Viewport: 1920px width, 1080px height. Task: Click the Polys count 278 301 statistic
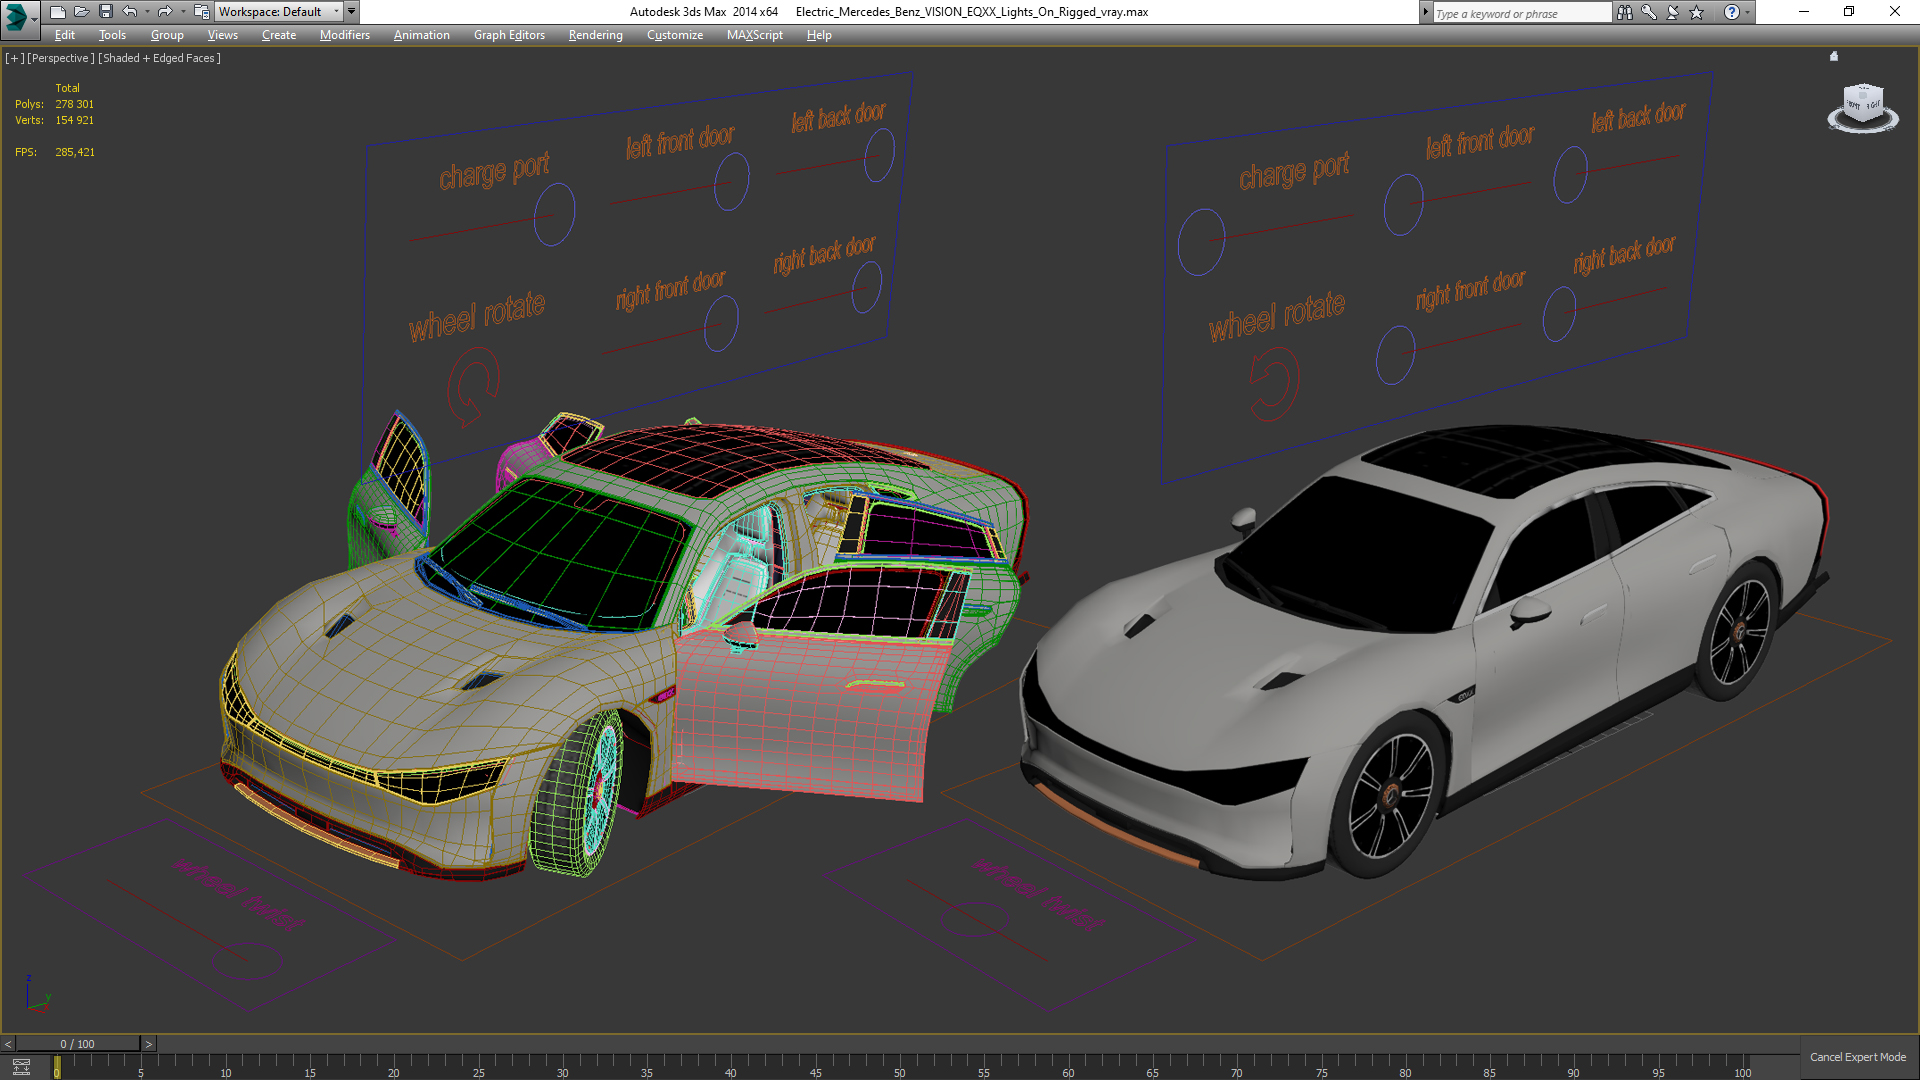(74, 104)
